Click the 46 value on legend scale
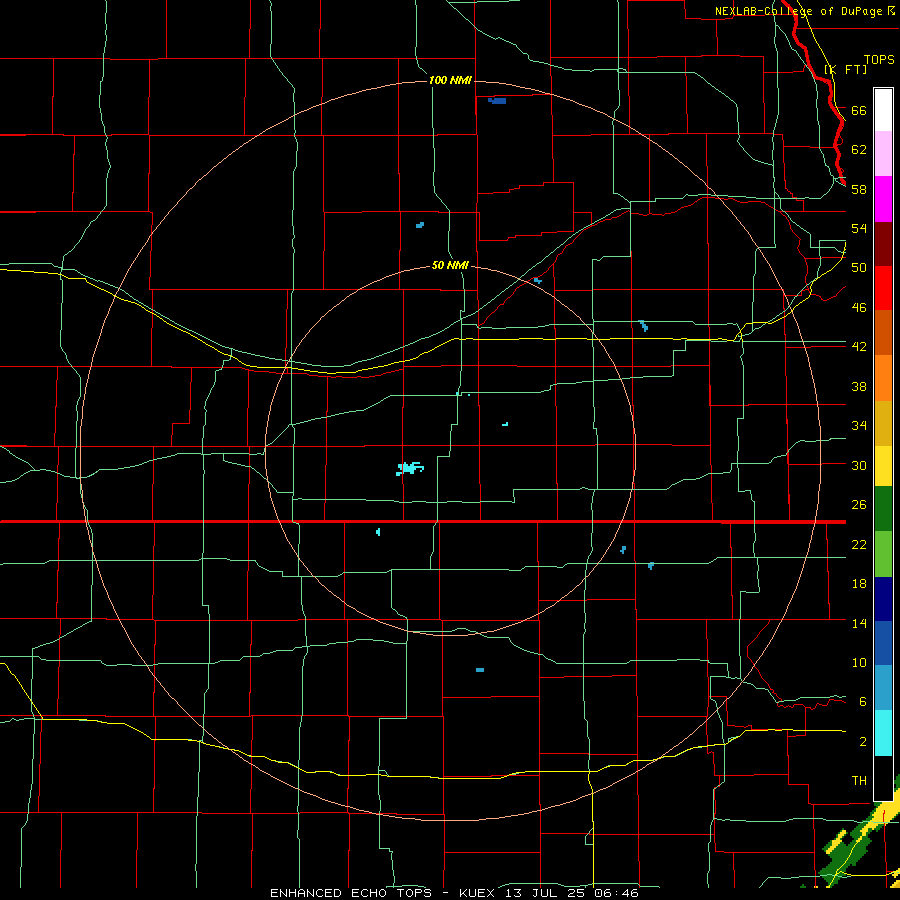The height and width of the screenshot is (900, 900). pos(859,308)
